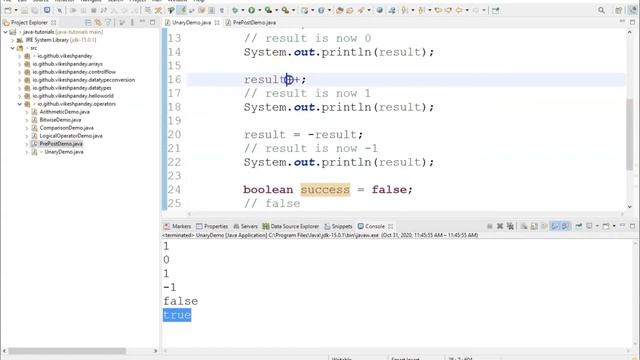Collapse the io.github.vikeshpandey.operators package

coord(20,104)
